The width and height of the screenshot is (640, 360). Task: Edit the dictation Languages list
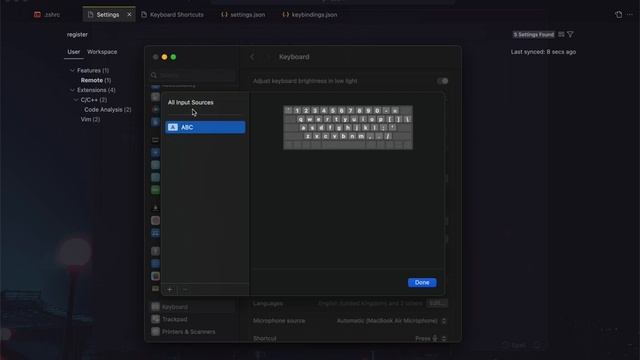(437, 303)
